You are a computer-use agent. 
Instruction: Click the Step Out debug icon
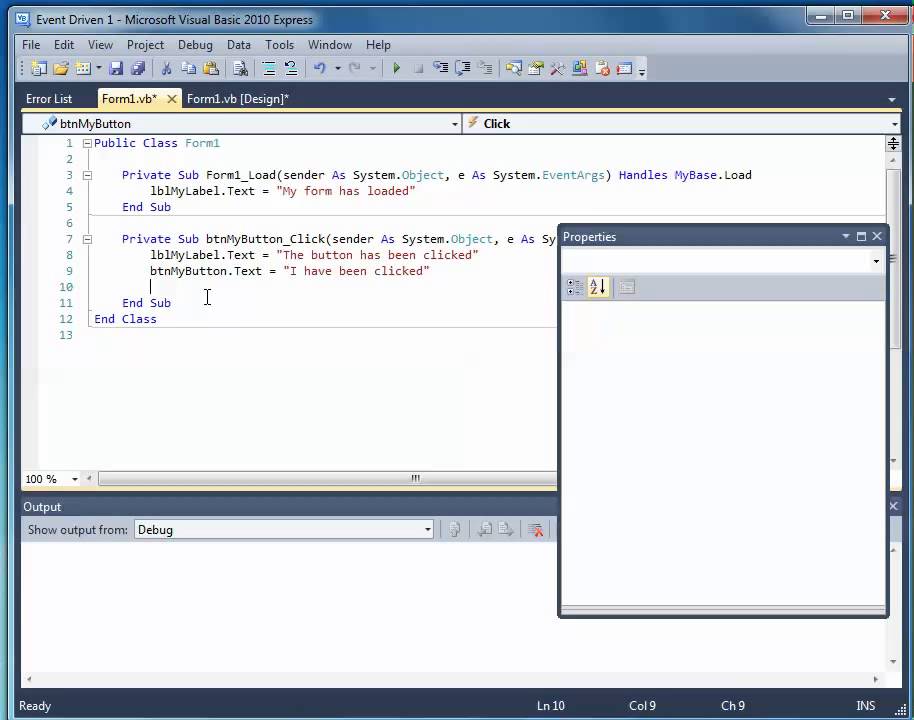[x=485, y=69]
